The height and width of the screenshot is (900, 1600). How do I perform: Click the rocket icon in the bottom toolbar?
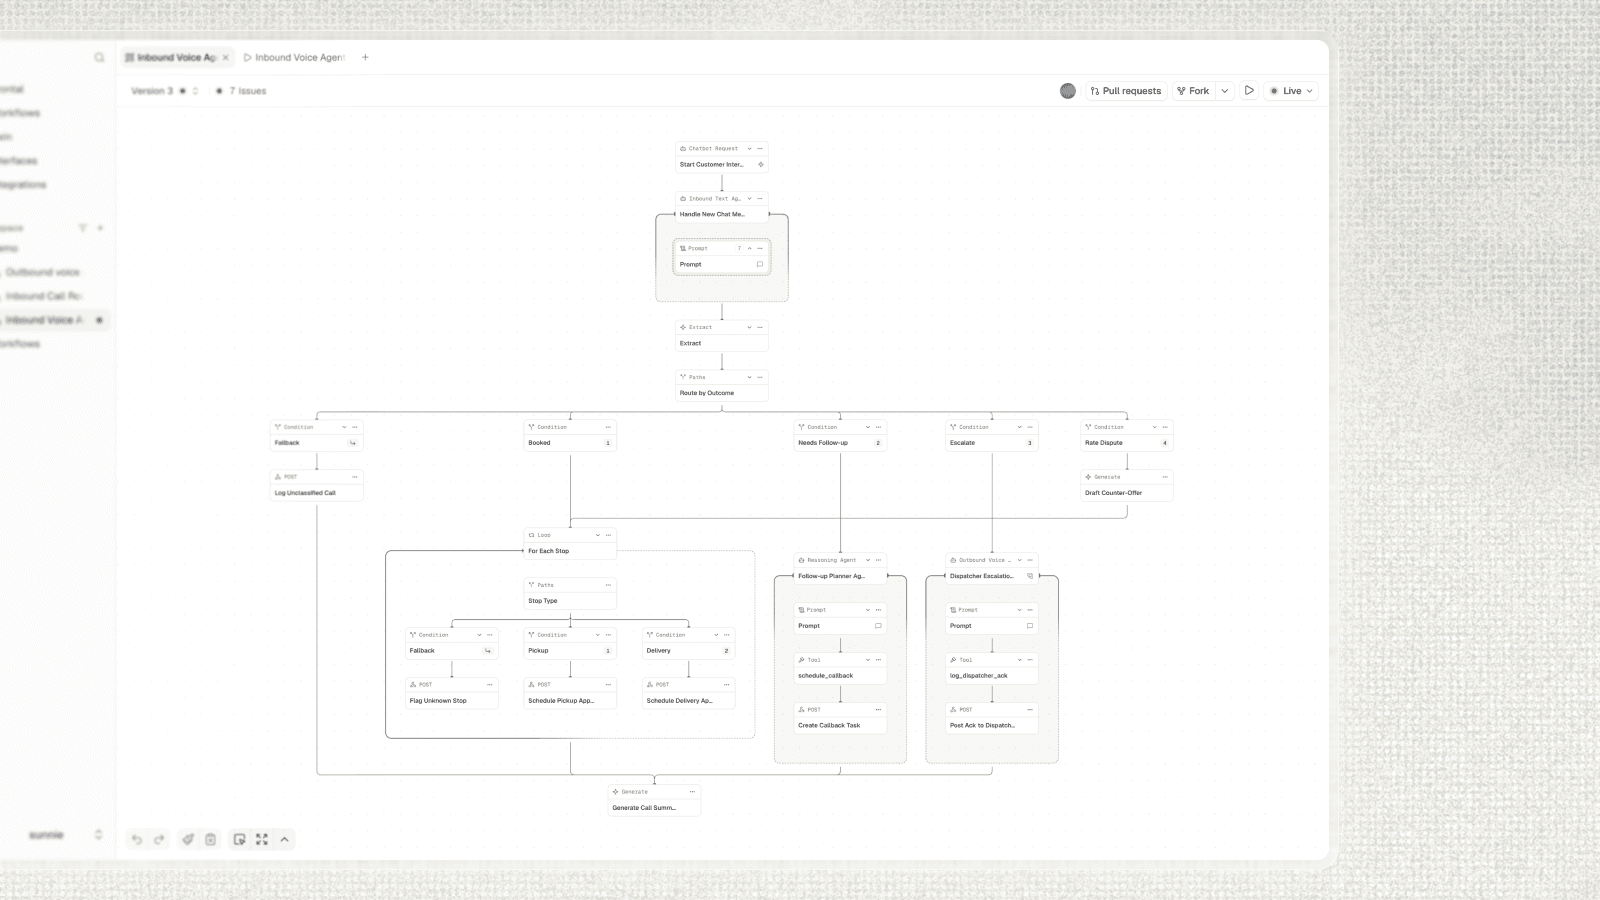[187, 839]
